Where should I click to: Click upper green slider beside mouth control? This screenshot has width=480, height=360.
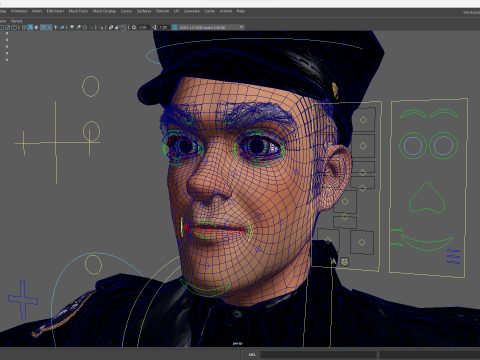pyautogui.click(x=397, y=230)
